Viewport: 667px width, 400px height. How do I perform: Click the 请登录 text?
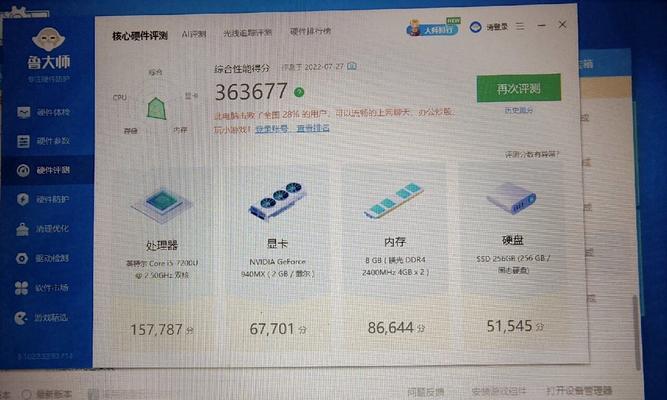(497, 27)
